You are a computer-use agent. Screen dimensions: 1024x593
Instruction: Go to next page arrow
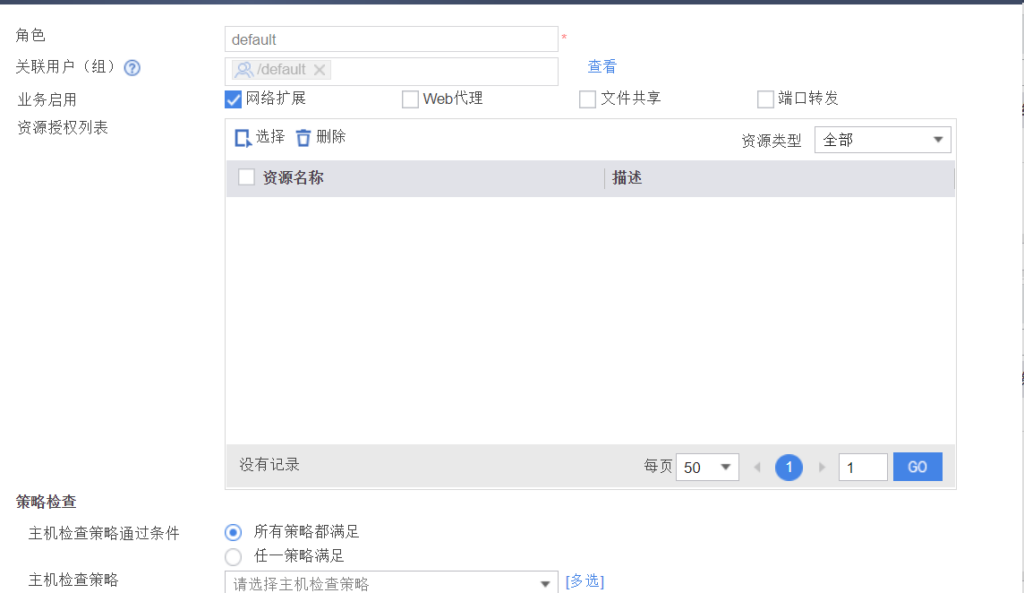822,467
